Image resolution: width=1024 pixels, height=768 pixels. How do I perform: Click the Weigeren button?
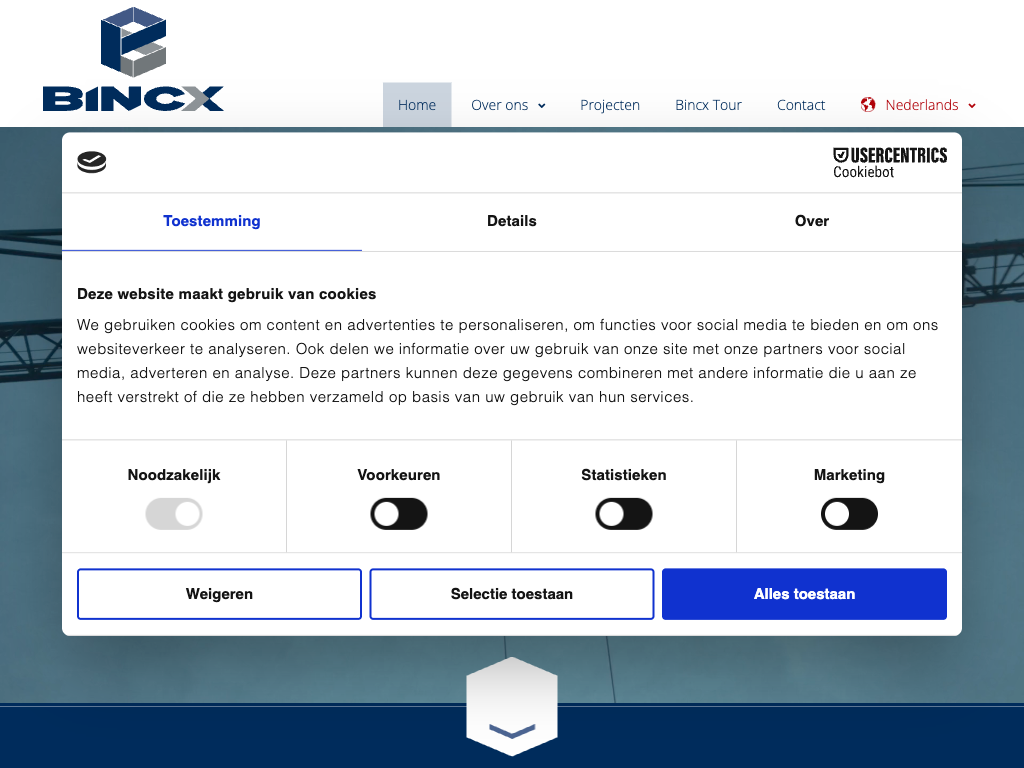tap(219, 594)
